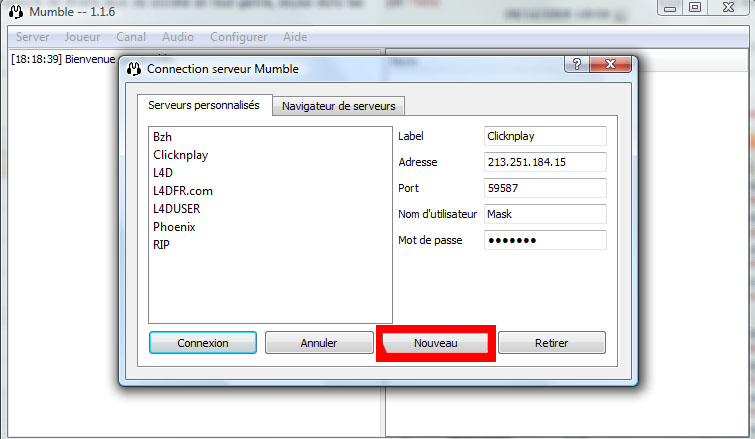Screen dimensions: 755x439
Task: Click the Mot de passe field
Action: [x=545, y=240]
